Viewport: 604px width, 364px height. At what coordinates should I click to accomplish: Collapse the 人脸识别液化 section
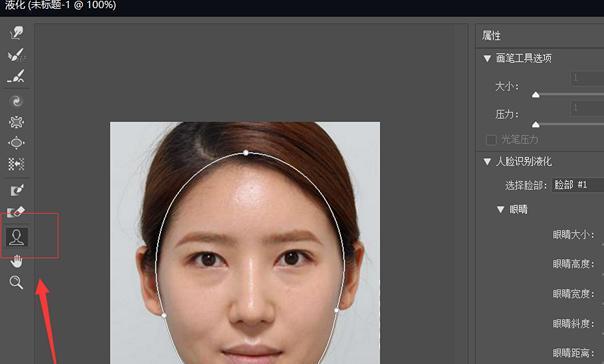pos(487,161)
